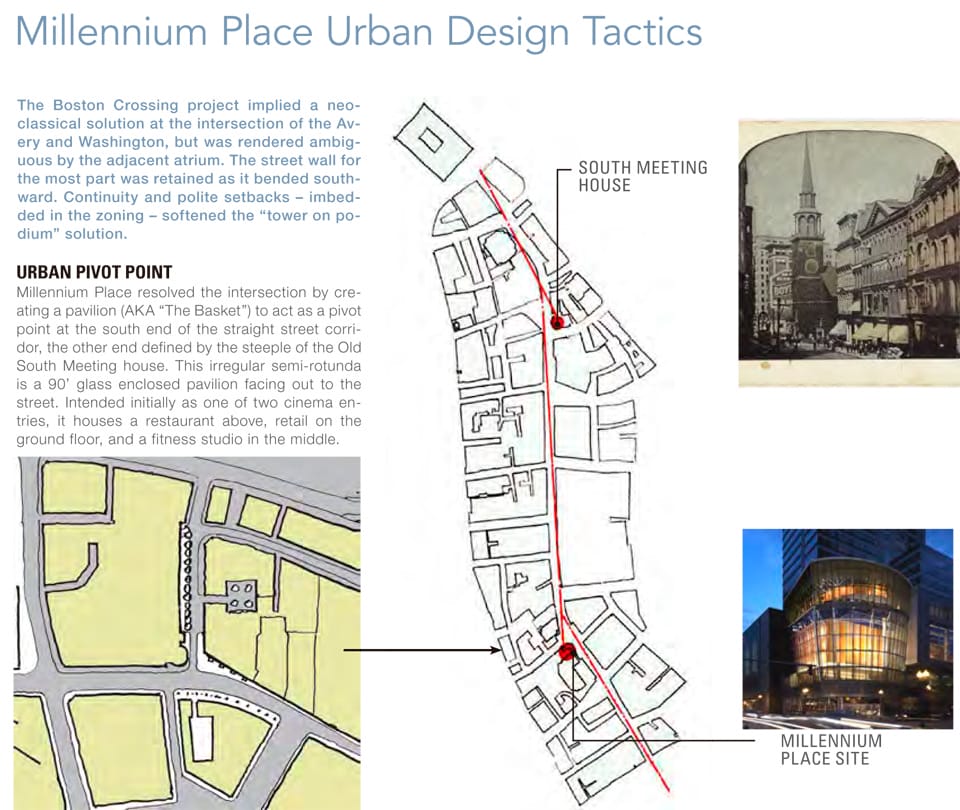Click the rotated square block atop the map
960x810 pixels.
pos(433,143)
